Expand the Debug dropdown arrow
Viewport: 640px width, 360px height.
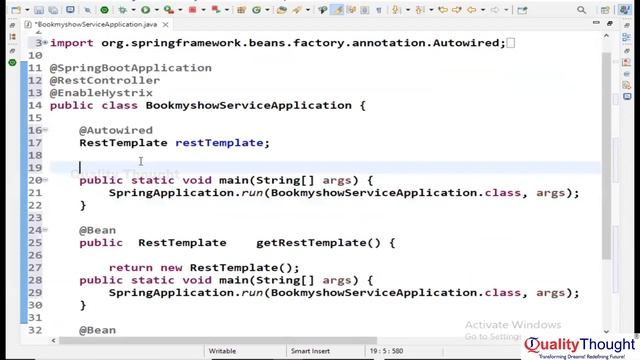pos(133,10)
